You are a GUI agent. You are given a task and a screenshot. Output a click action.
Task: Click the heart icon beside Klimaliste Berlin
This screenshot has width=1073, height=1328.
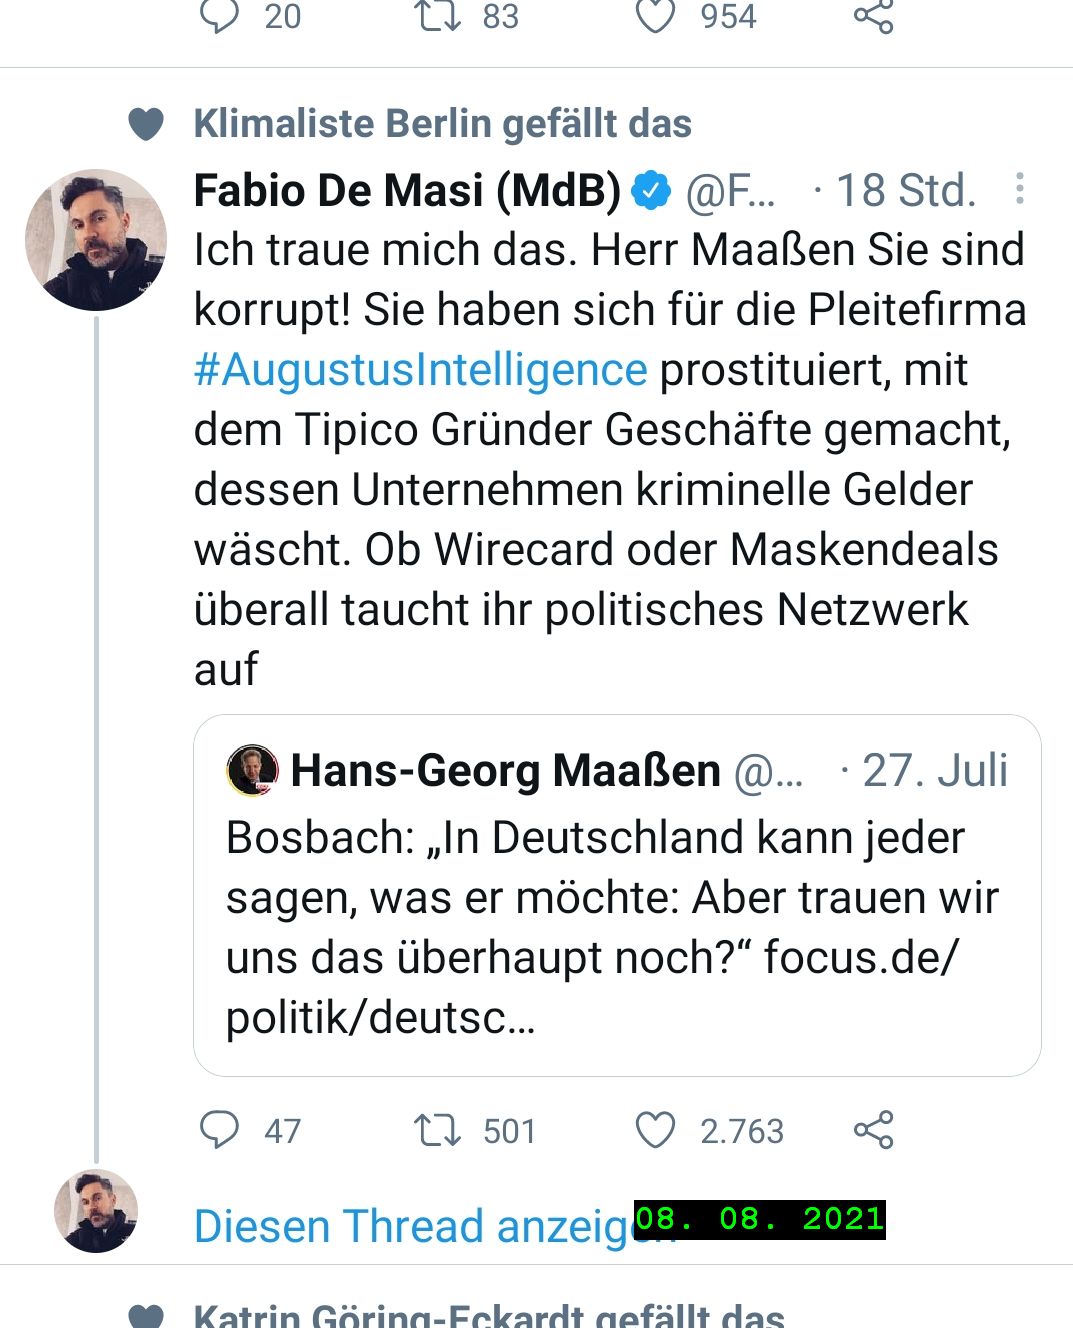(146, 124)
